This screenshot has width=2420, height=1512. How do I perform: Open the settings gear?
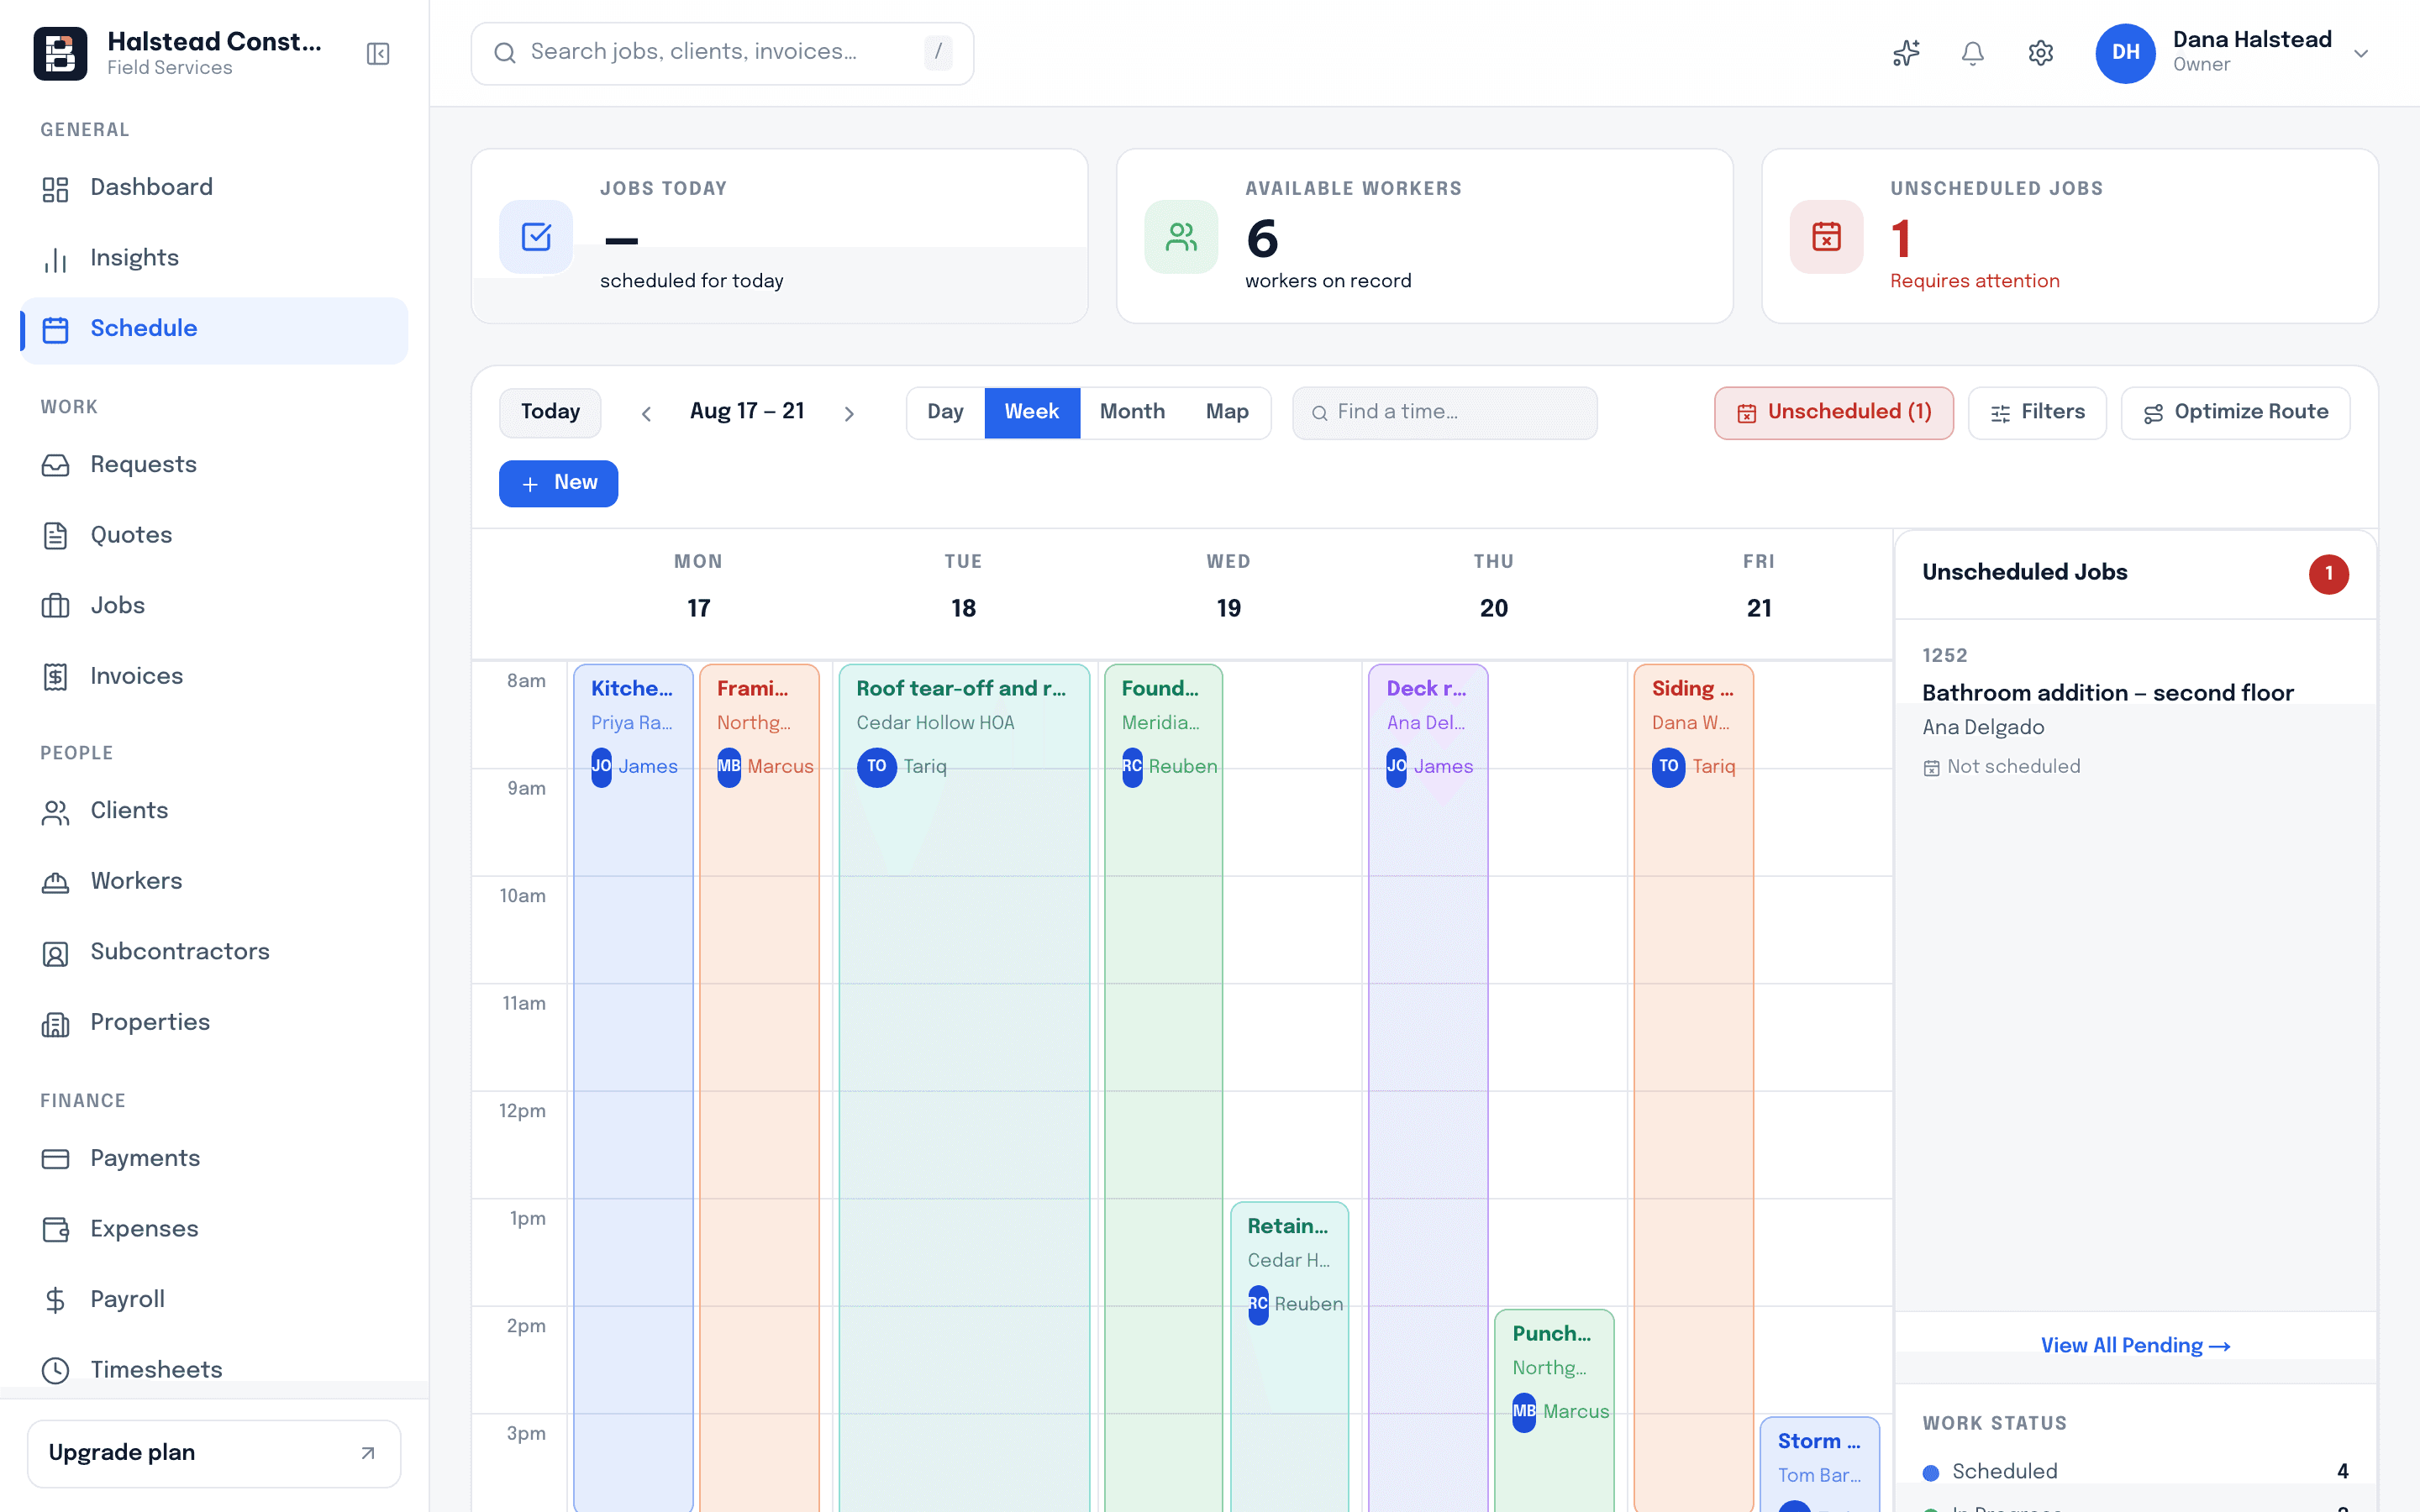tap(2041, 53)
